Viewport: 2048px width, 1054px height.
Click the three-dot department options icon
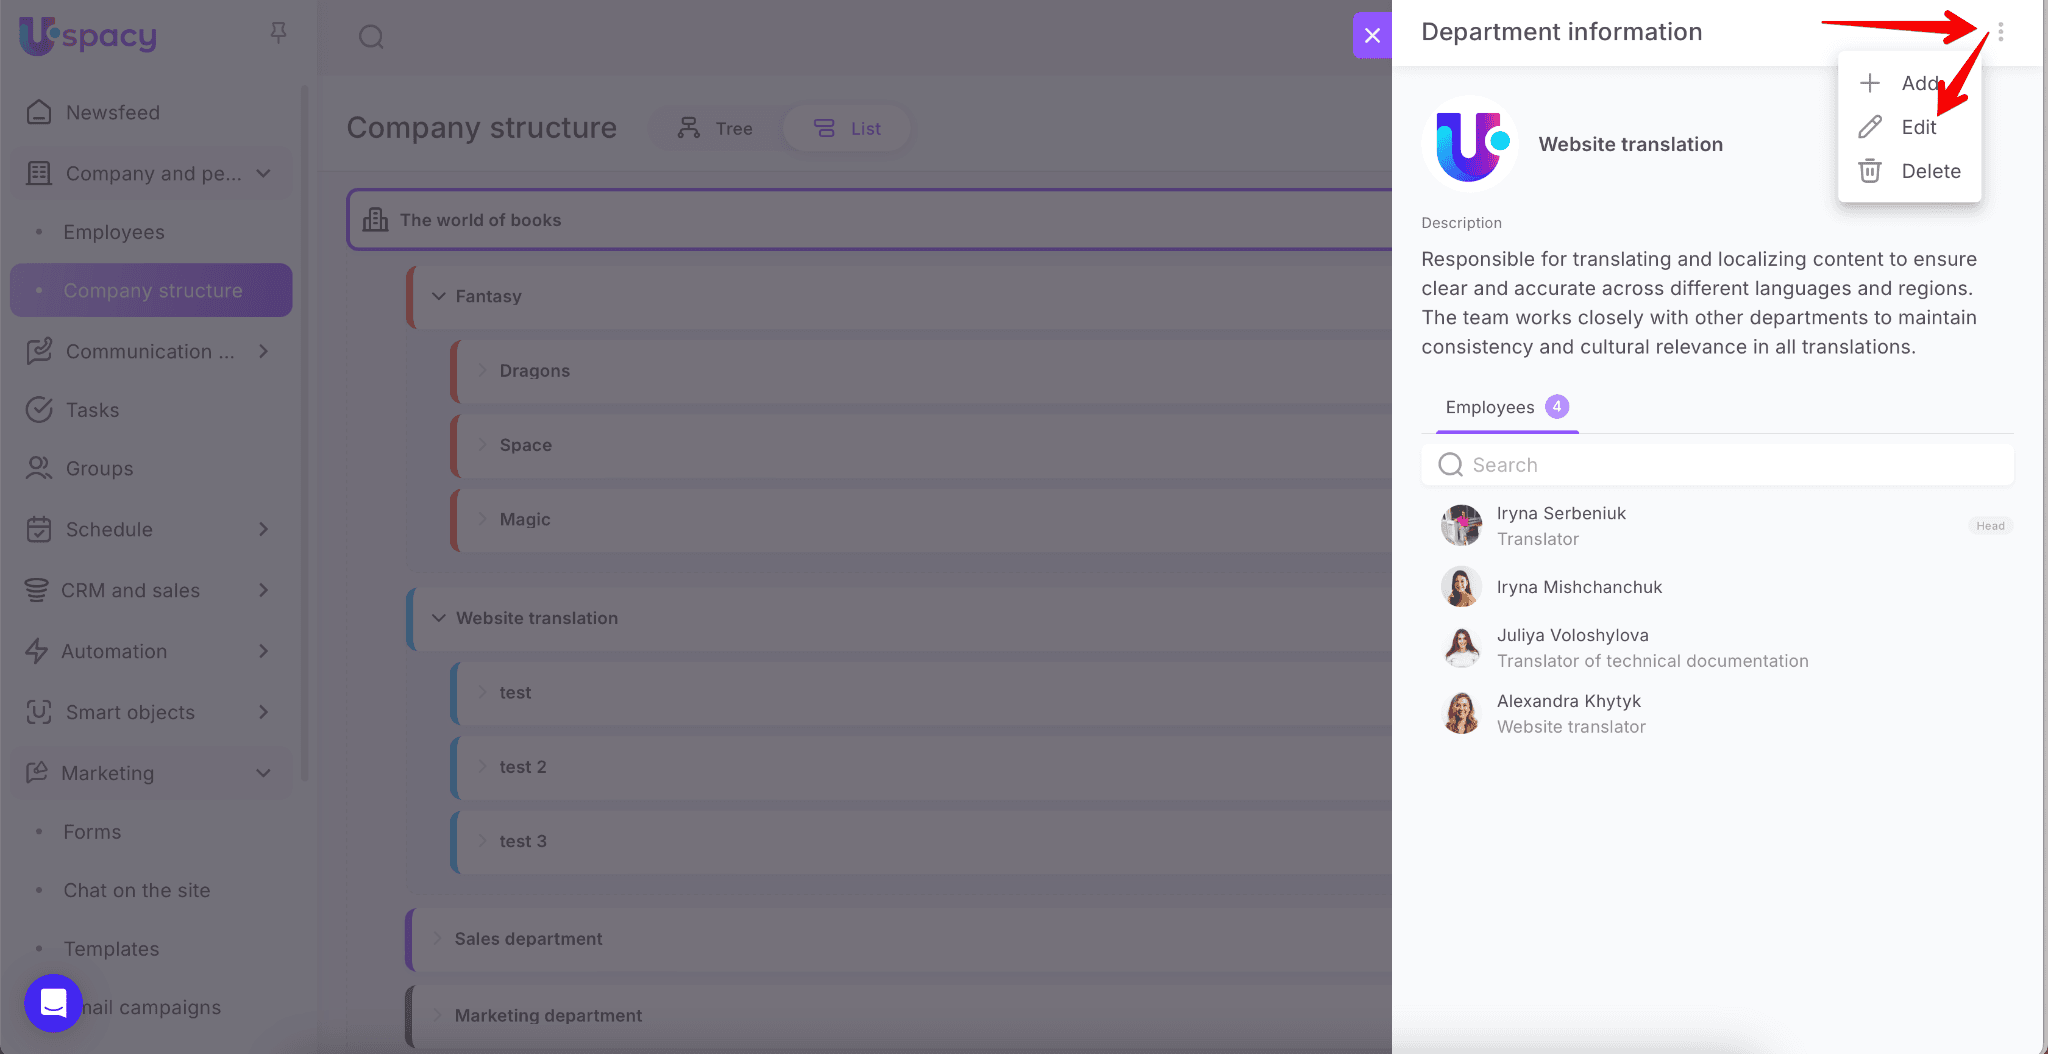[2000, 32]
